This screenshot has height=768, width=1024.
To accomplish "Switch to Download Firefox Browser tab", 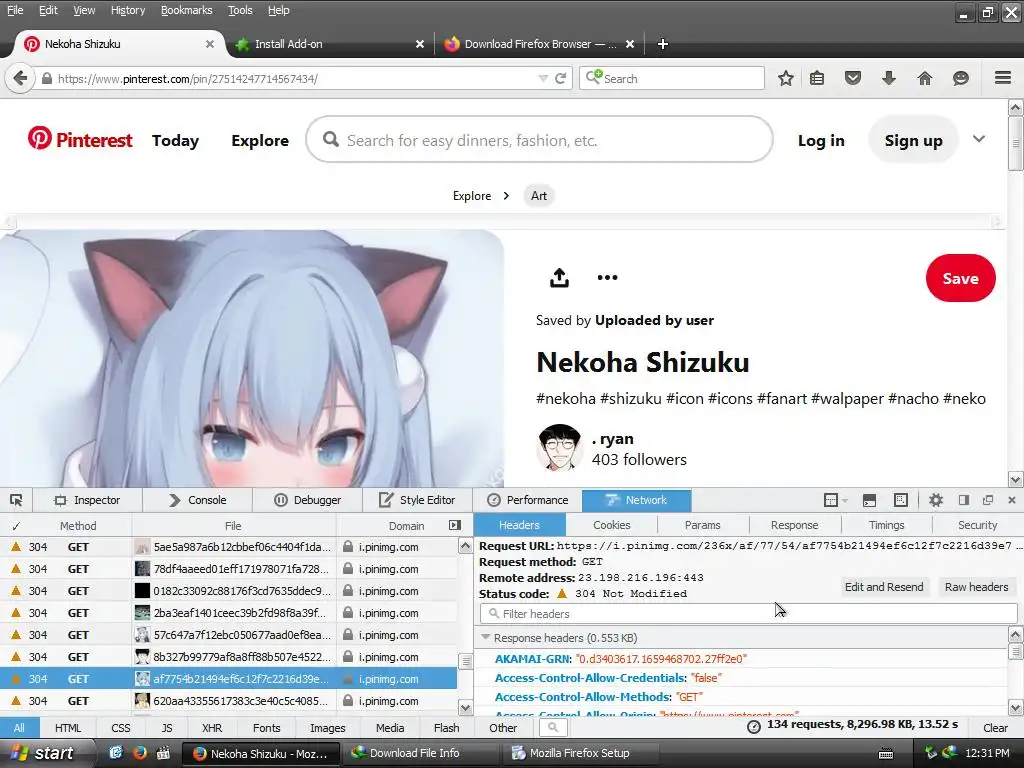I will [539, 44].
